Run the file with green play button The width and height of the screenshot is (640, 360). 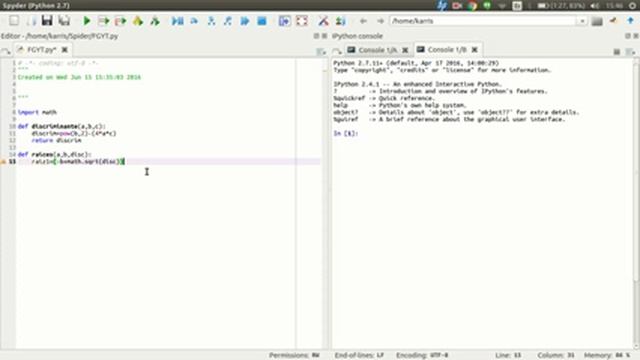[x=87, y=20]
